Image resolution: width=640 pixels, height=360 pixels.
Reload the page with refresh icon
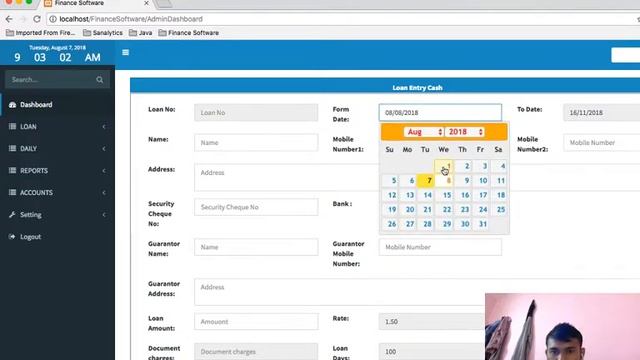click(x=37, y=19)
